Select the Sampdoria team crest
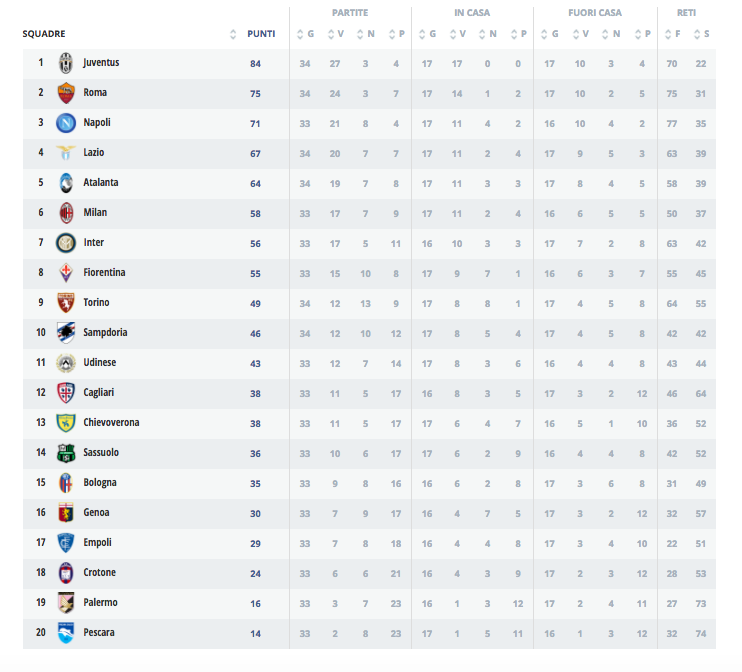The height and width of the screenshot is (672, 742). click(66, 333)
